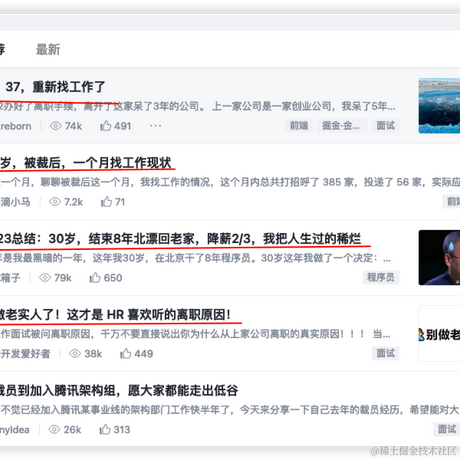Click summary text '这个月内总共打招呼了 385 家'

point(287,182)
